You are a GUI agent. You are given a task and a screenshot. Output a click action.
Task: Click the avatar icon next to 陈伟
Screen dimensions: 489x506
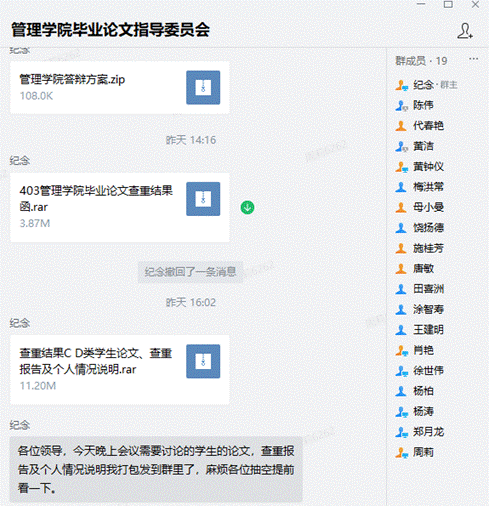(402, 106)
